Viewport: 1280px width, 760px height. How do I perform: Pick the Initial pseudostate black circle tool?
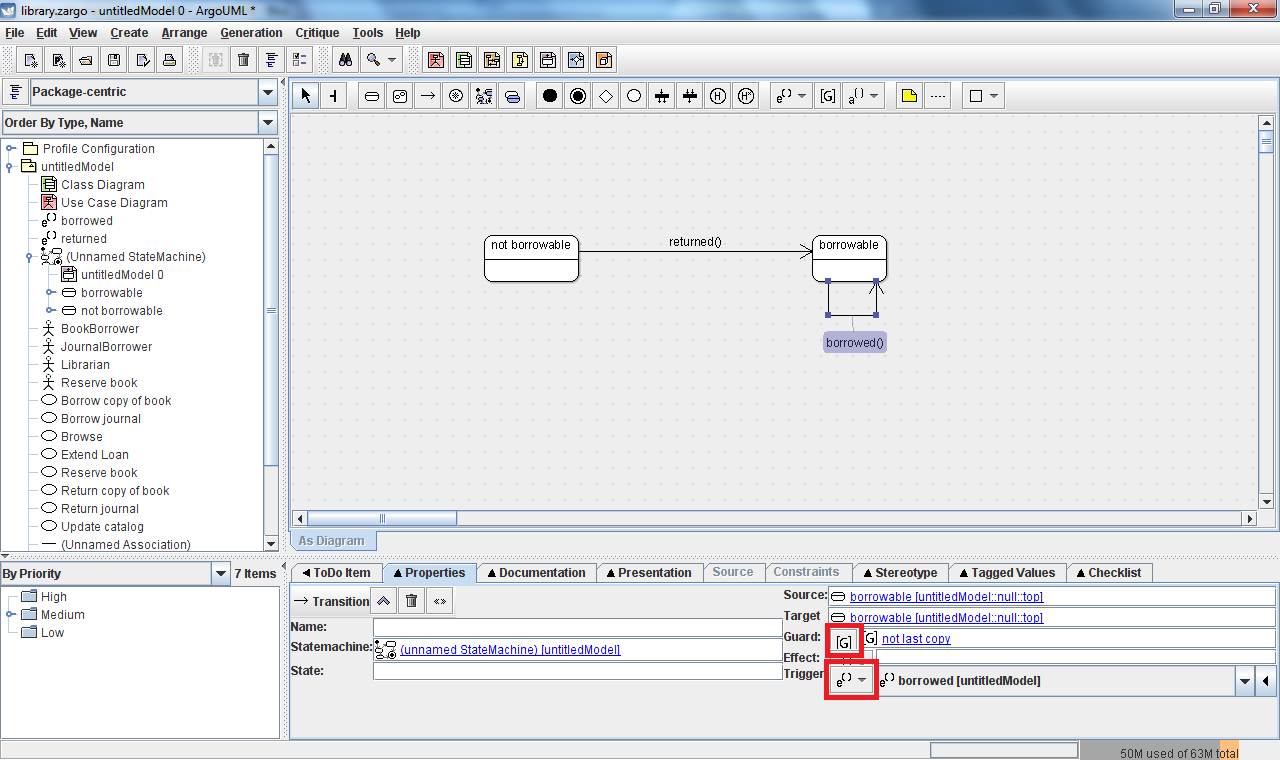pos(549,96)
